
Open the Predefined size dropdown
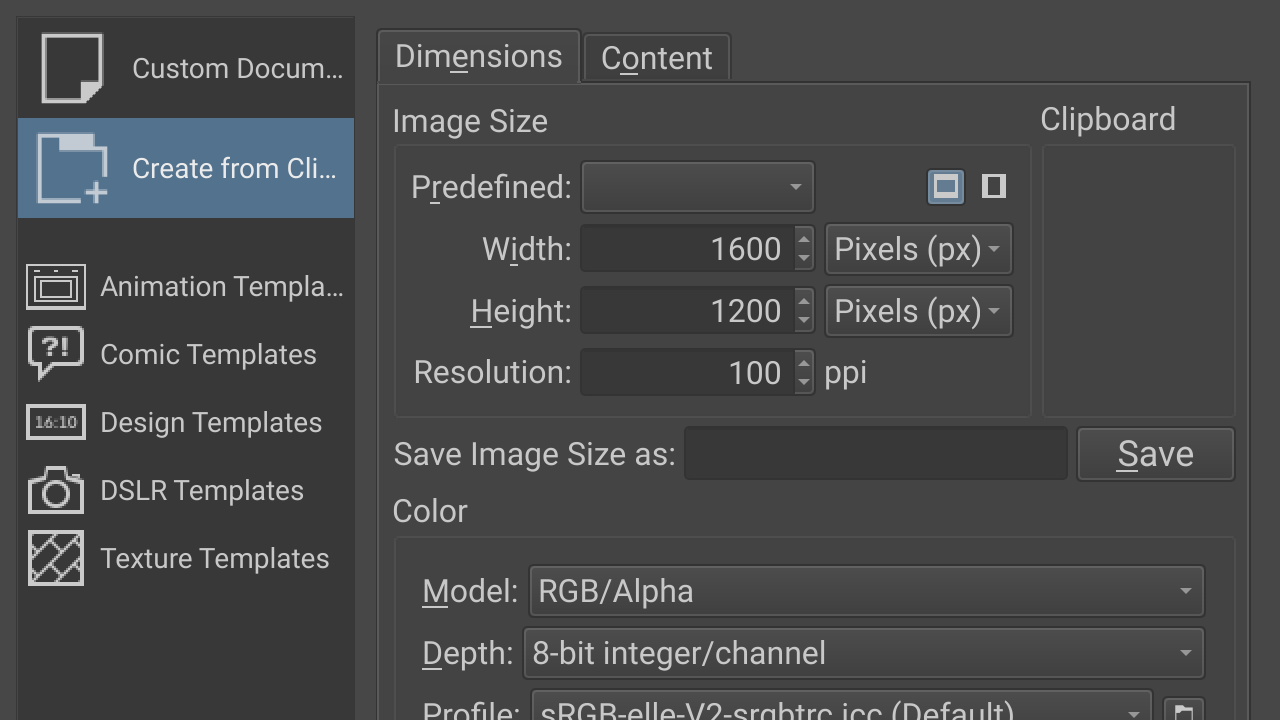pos(698,187)
